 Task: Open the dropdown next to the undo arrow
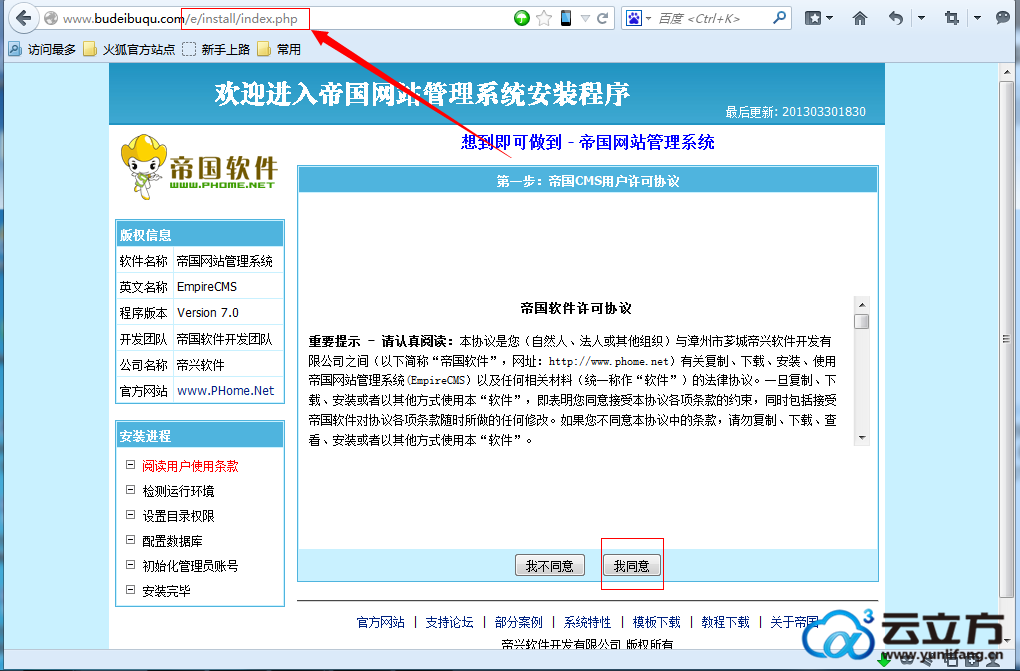[x=921, y=19]
